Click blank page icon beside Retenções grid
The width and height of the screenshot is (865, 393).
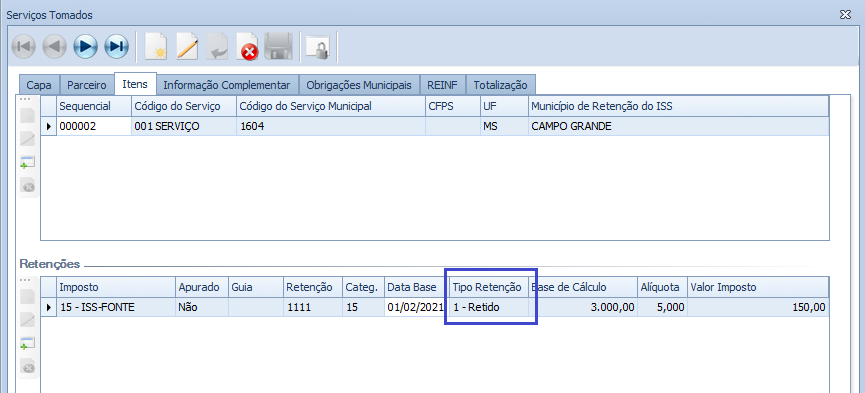(x=28, y=296)
